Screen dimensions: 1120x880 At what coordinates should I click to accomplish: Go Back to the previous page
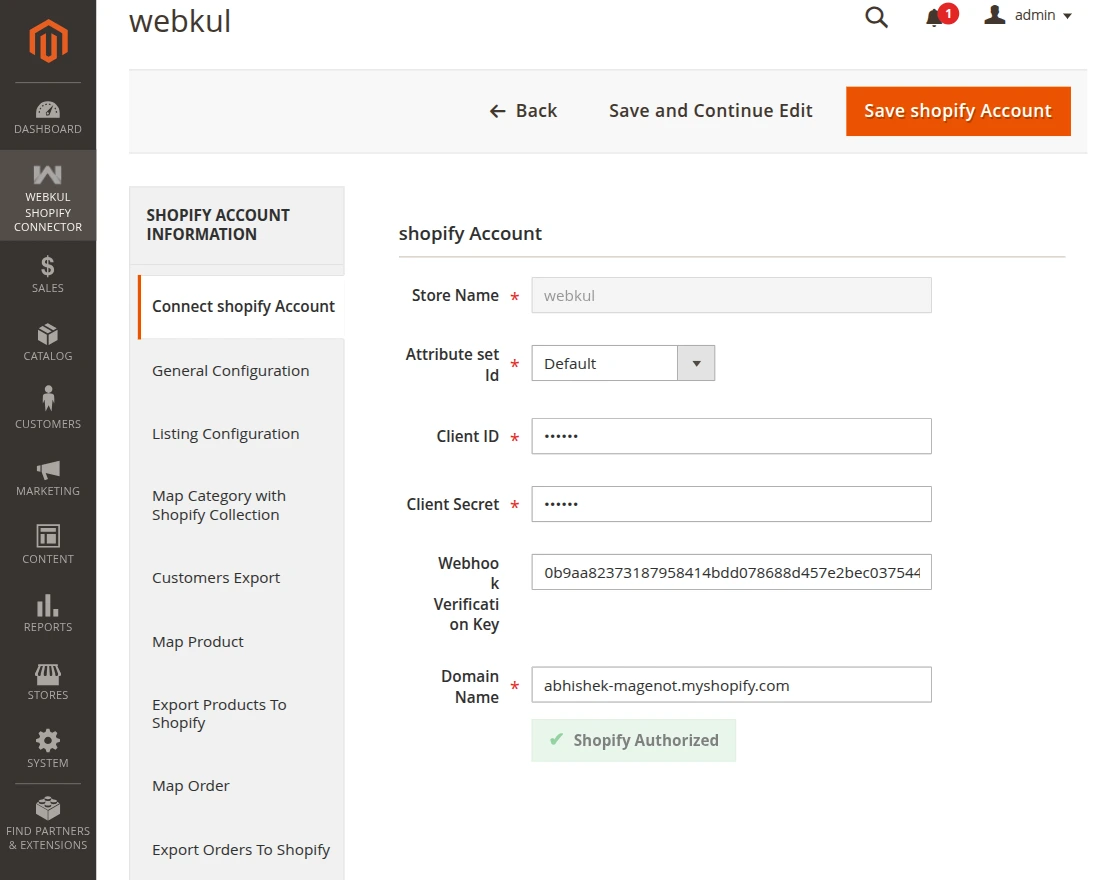[x=523, y=111]
